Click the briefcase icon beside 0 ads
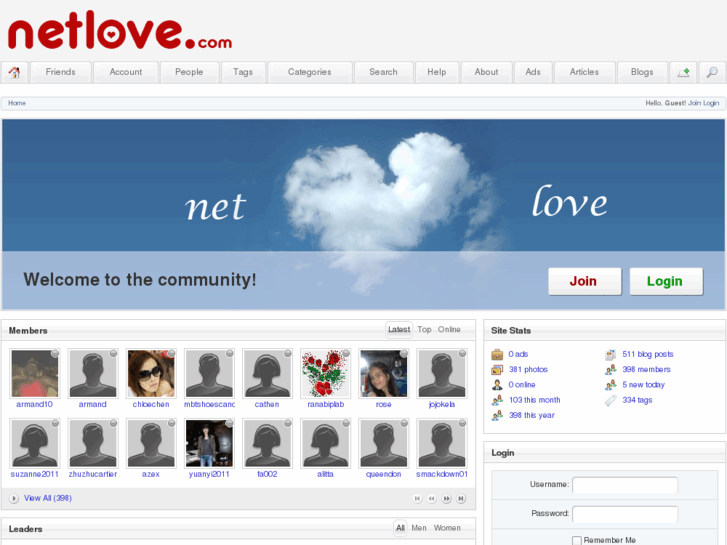This screenshot has height=545, width=727. (497, 354)
